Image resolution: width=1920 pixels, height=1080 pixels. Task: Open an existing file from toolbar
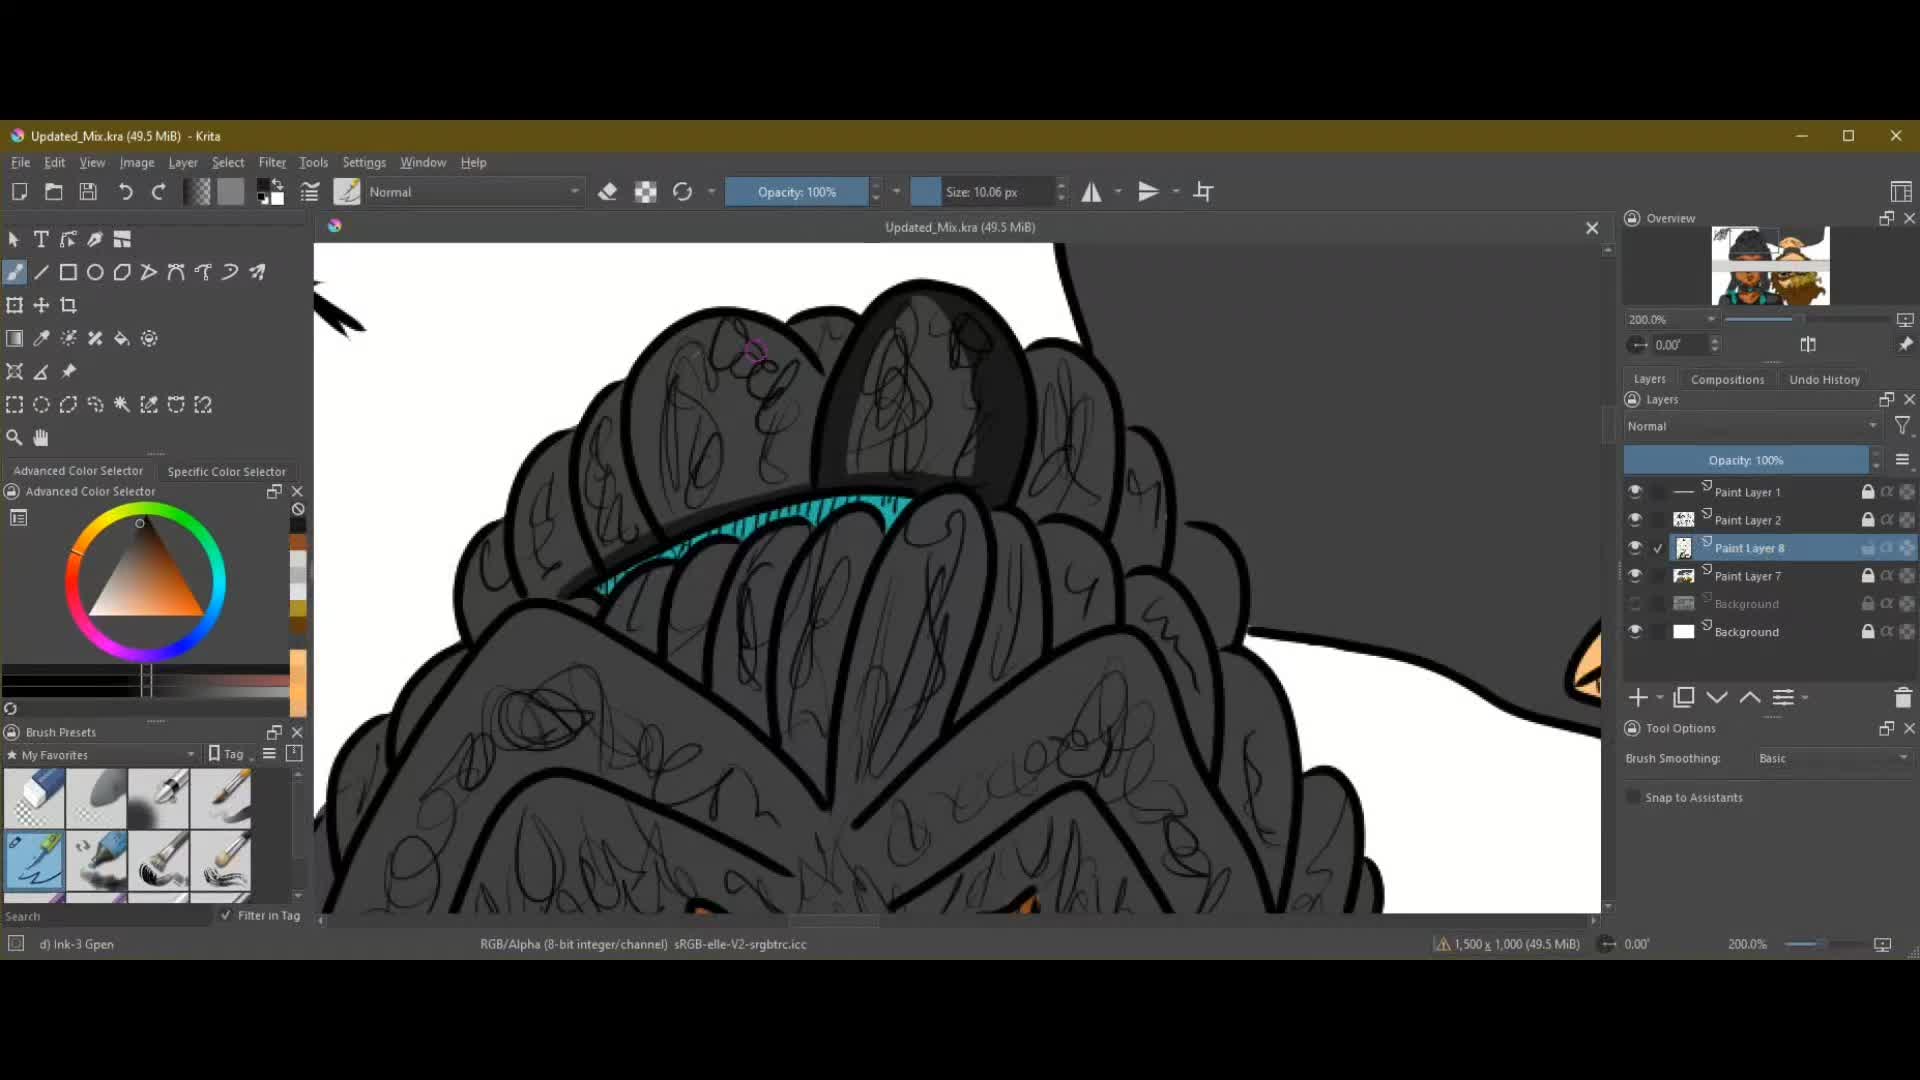[54, 192]
